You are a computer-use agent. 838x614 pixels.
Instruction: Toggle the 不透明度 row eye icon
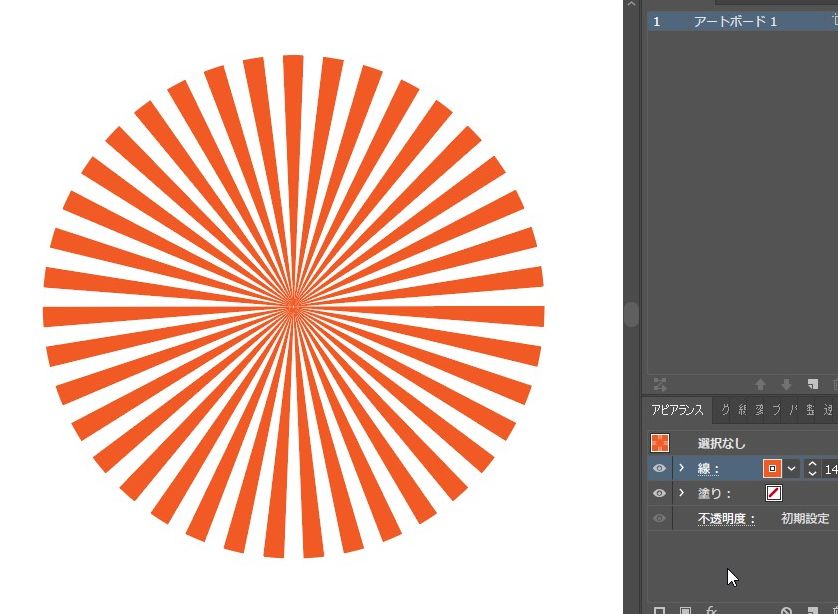click(x=659, y=518)
